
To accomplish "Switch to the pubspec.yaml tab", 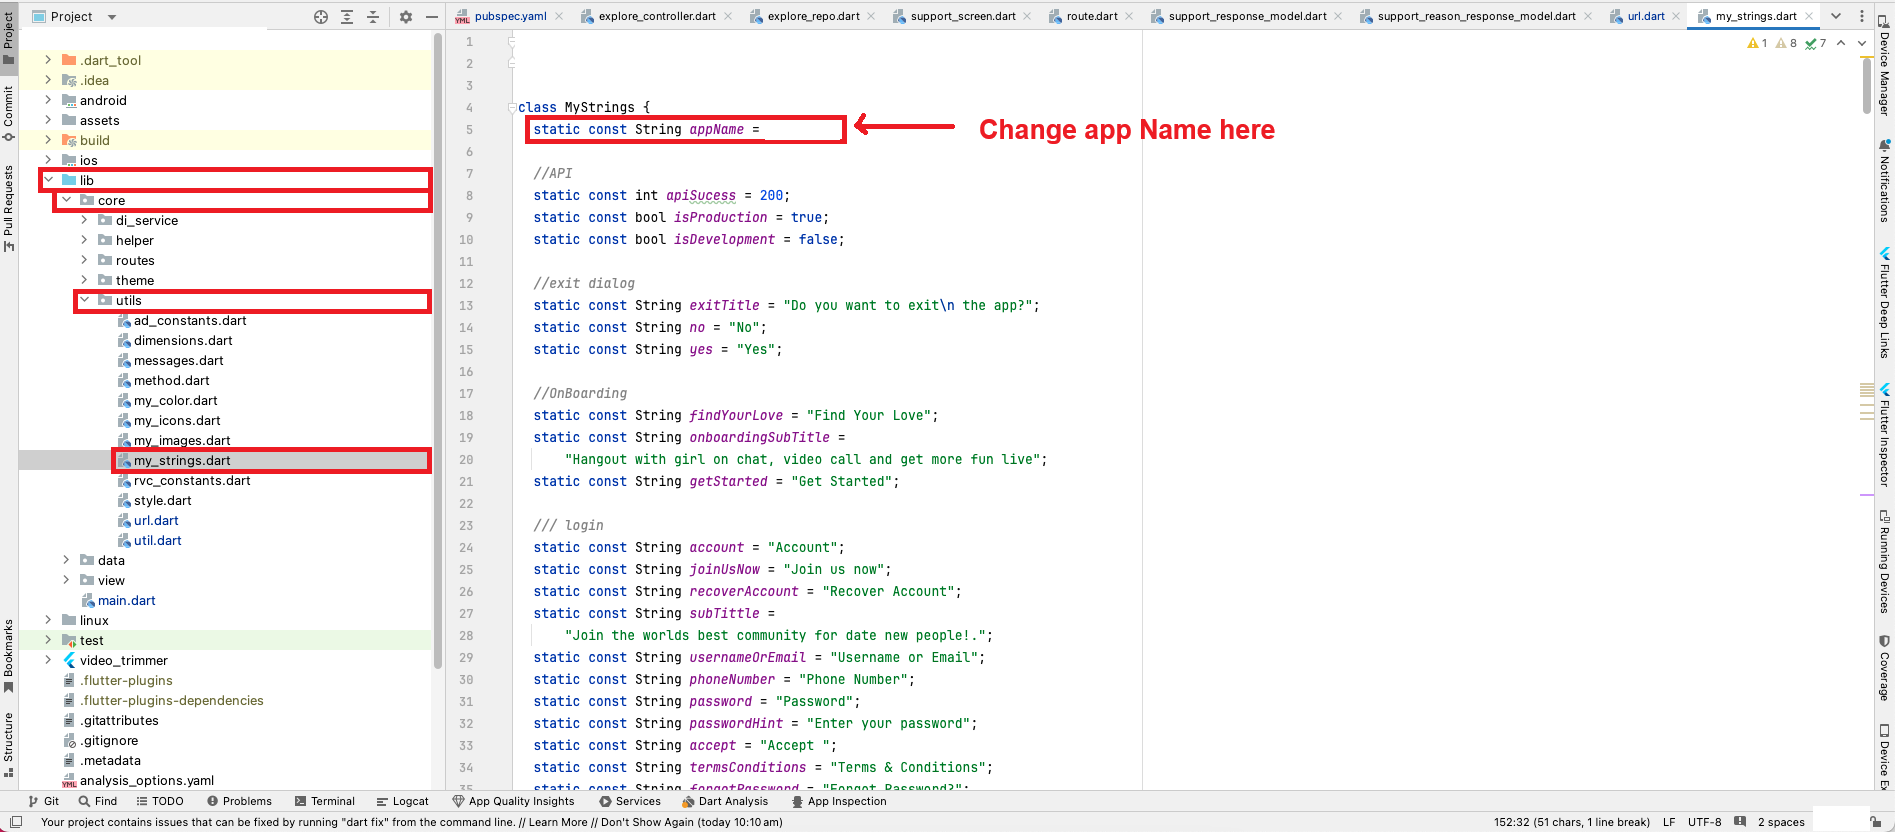I will pyautogui.click(x=509, y=16).
